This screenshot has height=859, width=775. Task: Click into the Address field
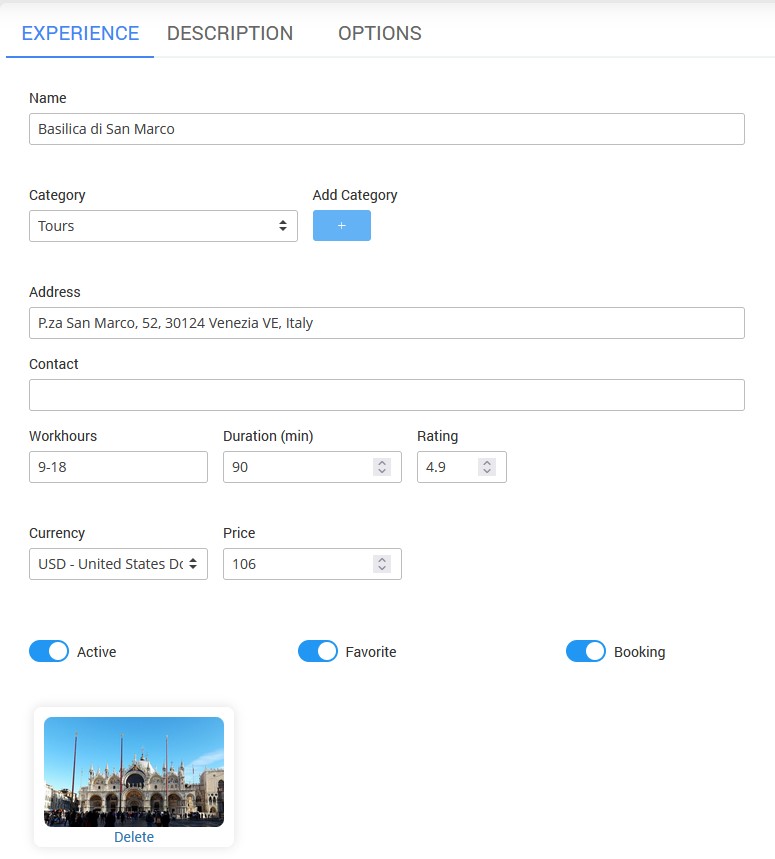pos(386,323)
